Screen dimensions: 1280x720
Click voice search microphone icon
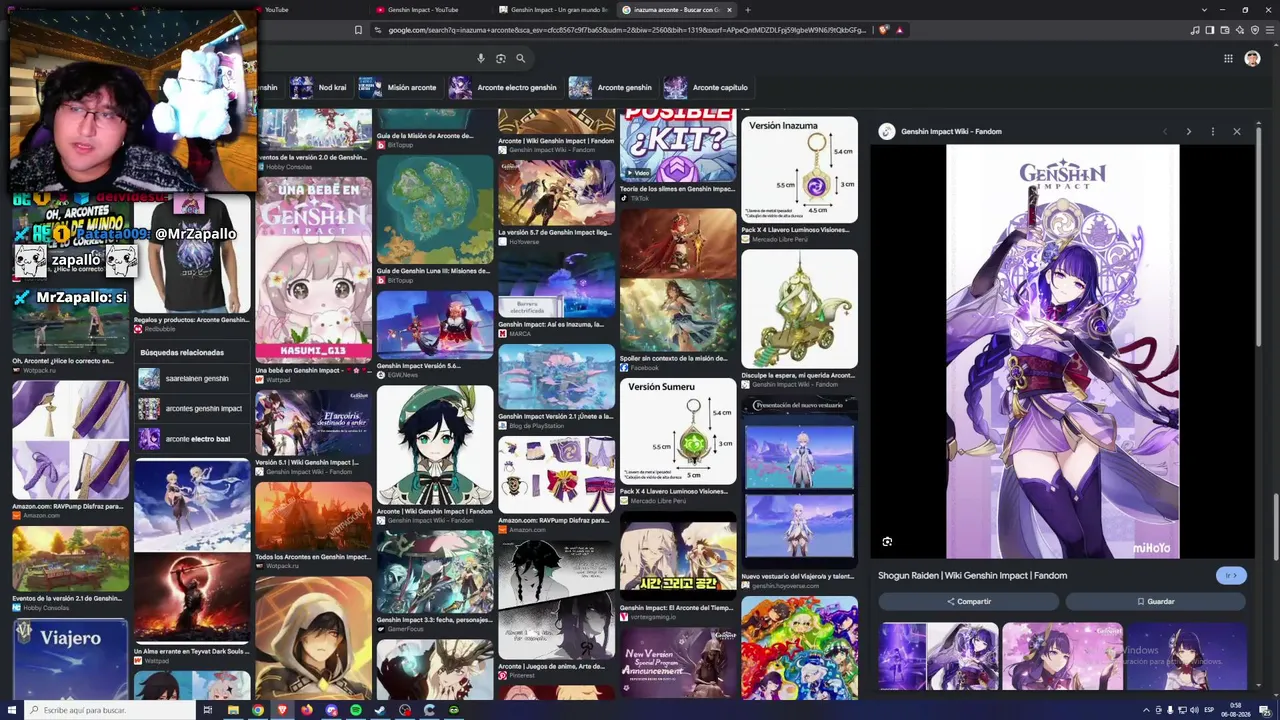[x=481, y=59]
